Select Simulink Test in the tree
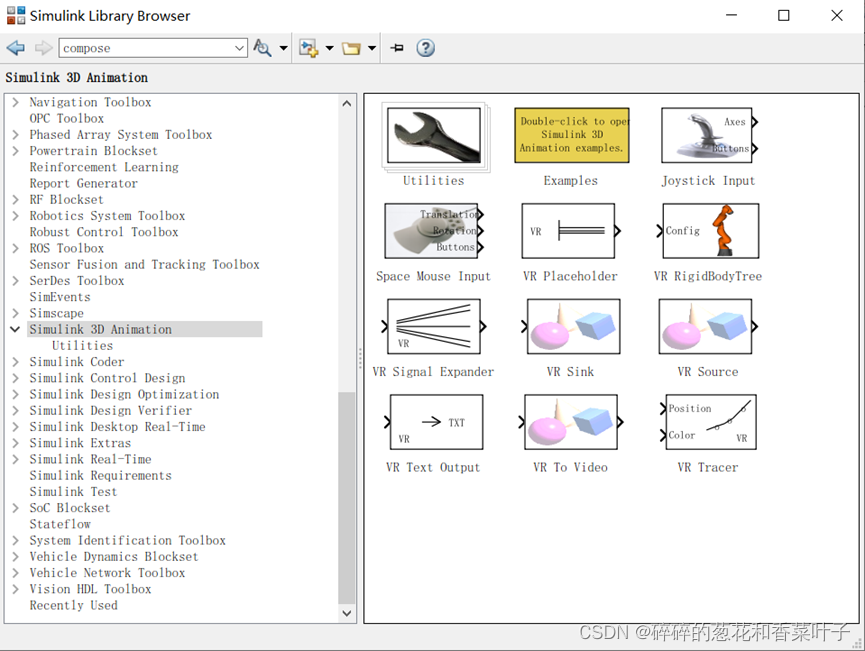This screenshot has height=651, width=865. coord(73,492)
